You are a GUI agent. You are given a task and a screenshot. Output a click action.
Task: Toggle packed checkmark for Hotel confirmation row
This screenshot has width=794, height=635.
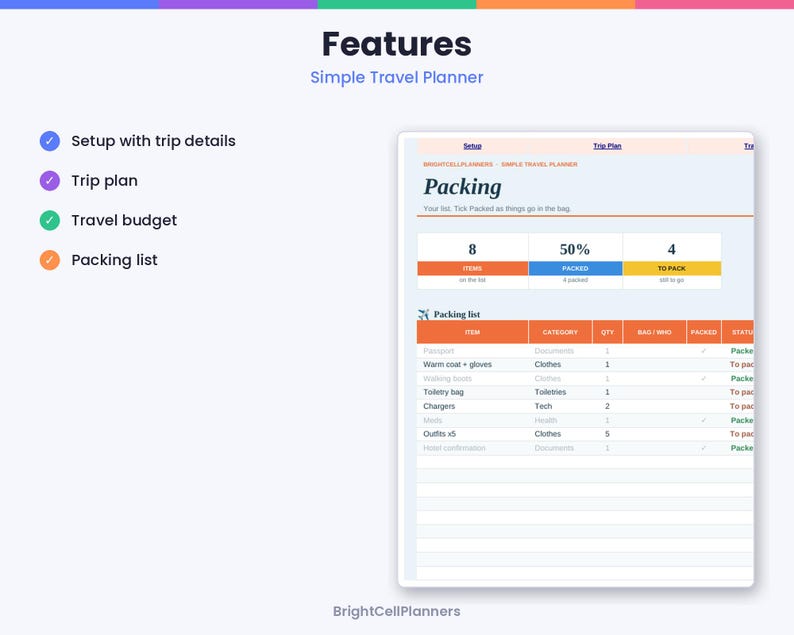pos(703,448)
